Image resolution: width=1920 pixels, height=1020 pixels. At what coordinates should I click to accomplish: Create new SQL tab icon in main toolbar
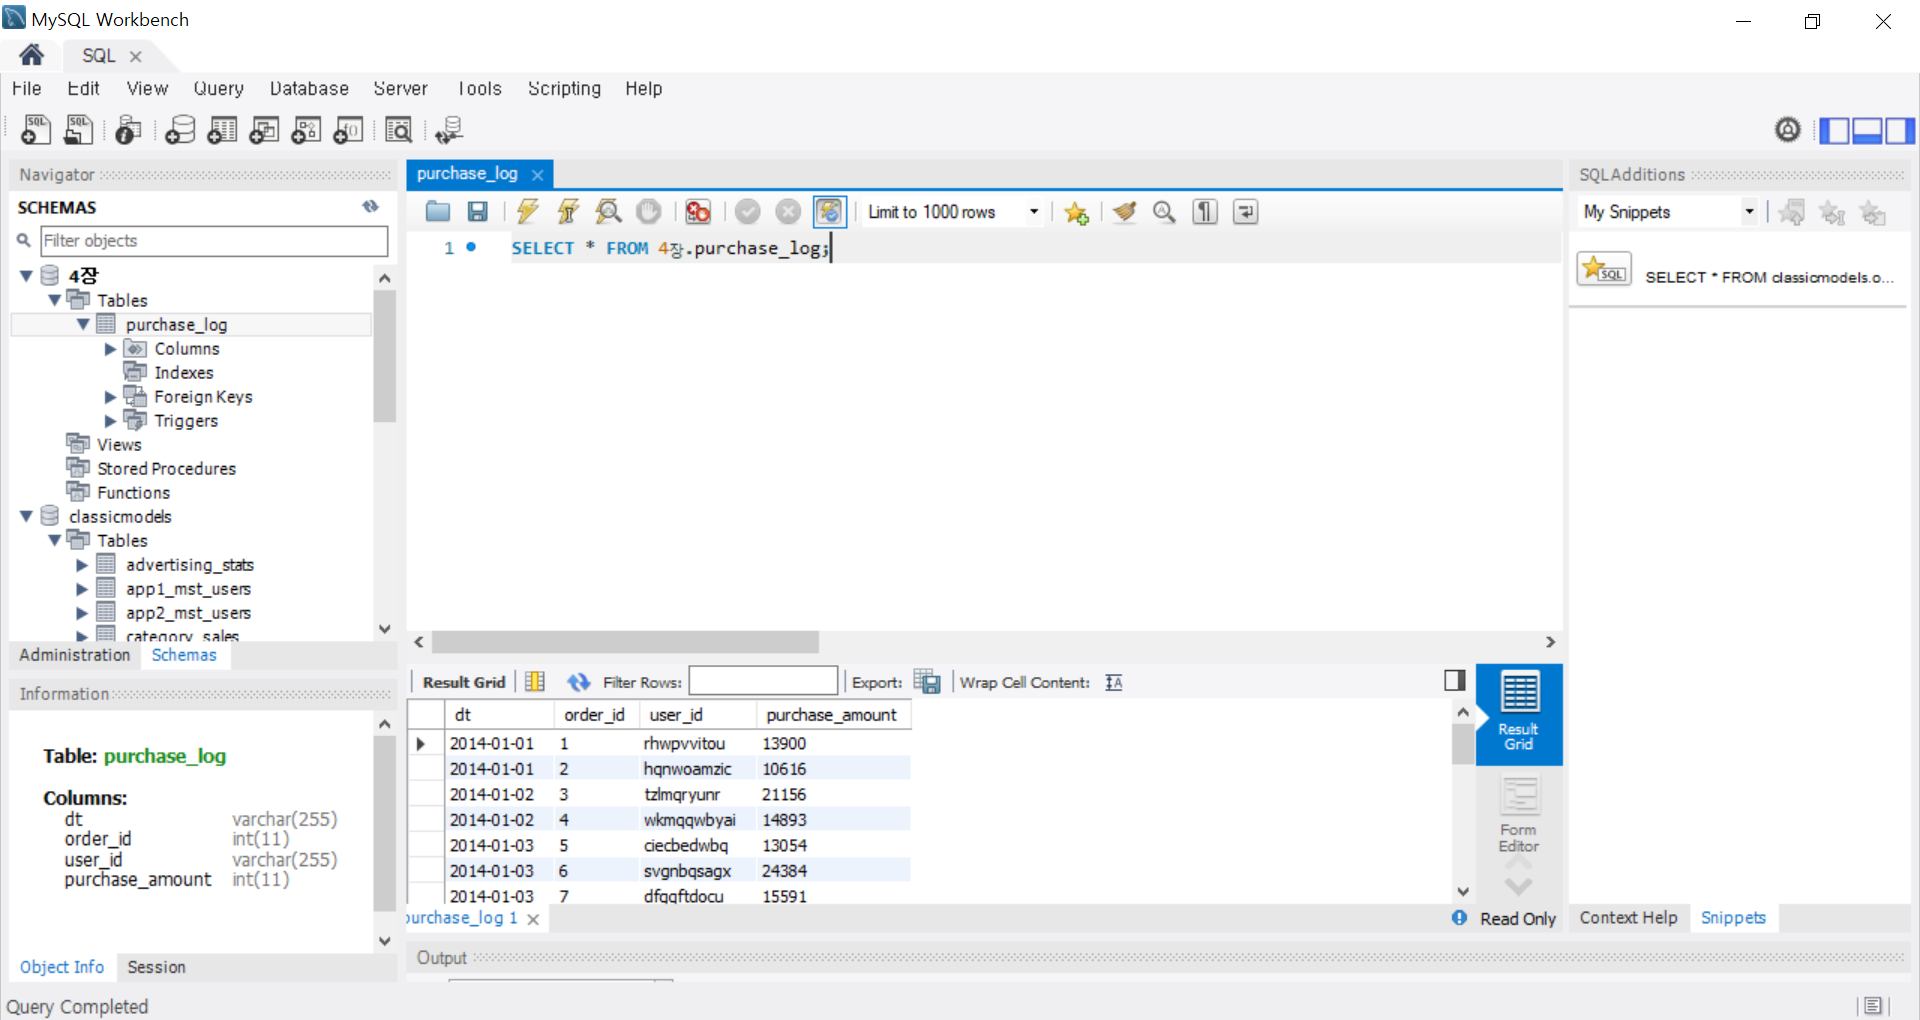pos(36,130)
